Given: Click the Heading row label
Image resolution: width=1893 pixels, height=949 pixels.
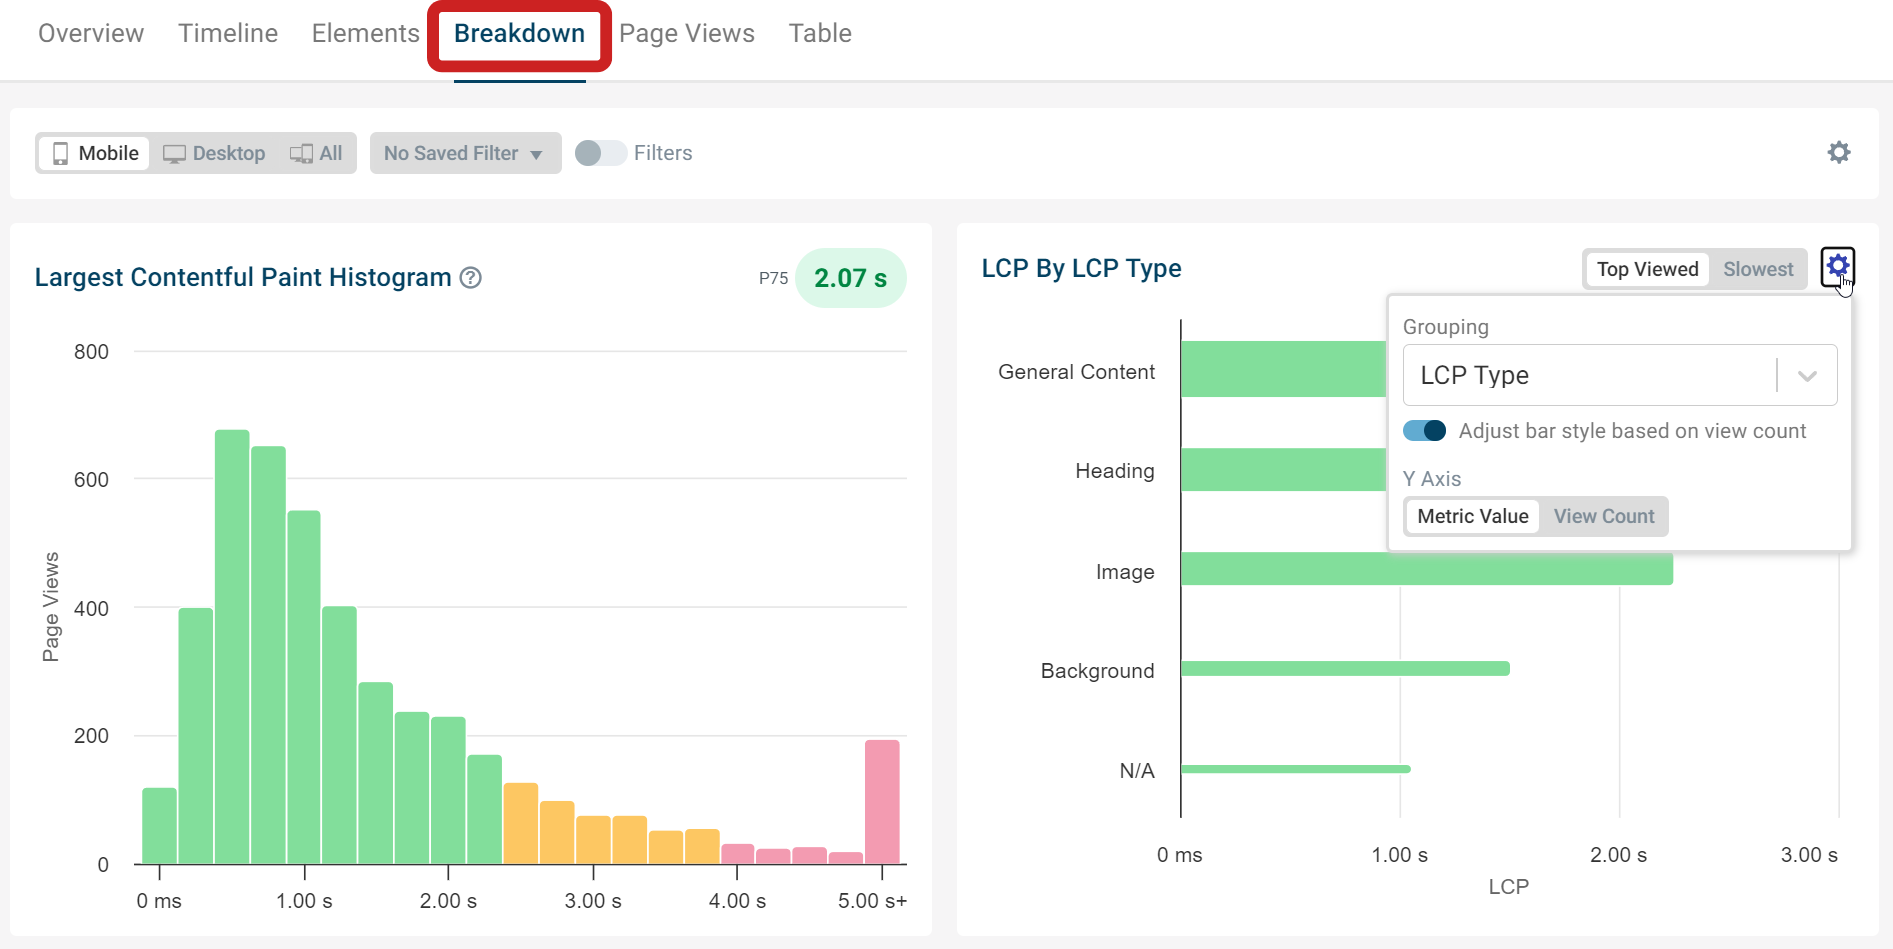Looking at the screenshot, I should (x=1115, y=471).
